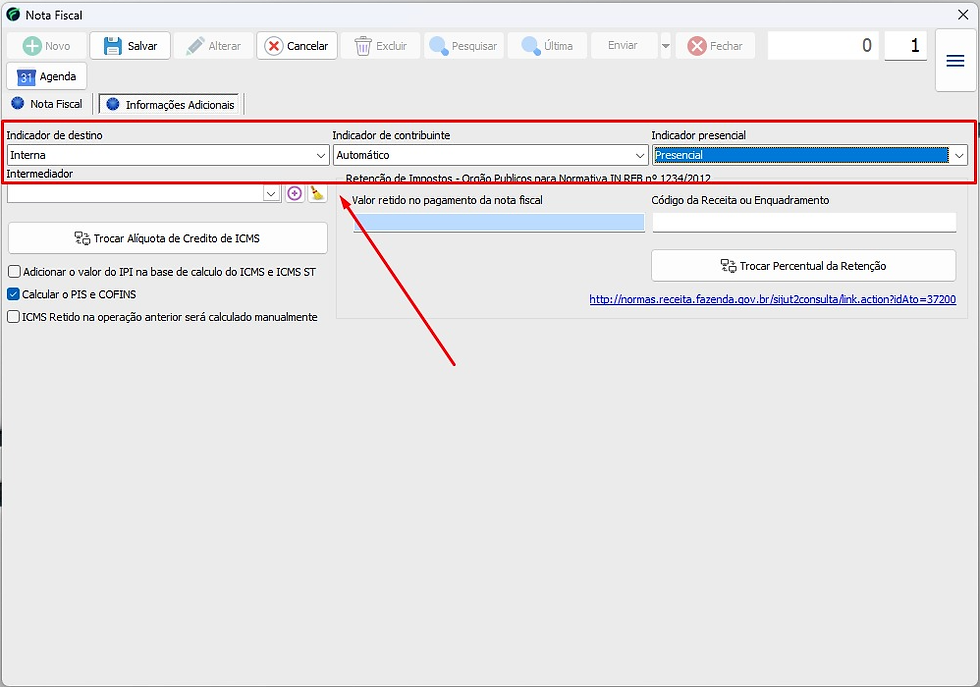Clear Intermediador with the broom icon
This screenshot has height=687, width=980.
click(x=318, y=193)
